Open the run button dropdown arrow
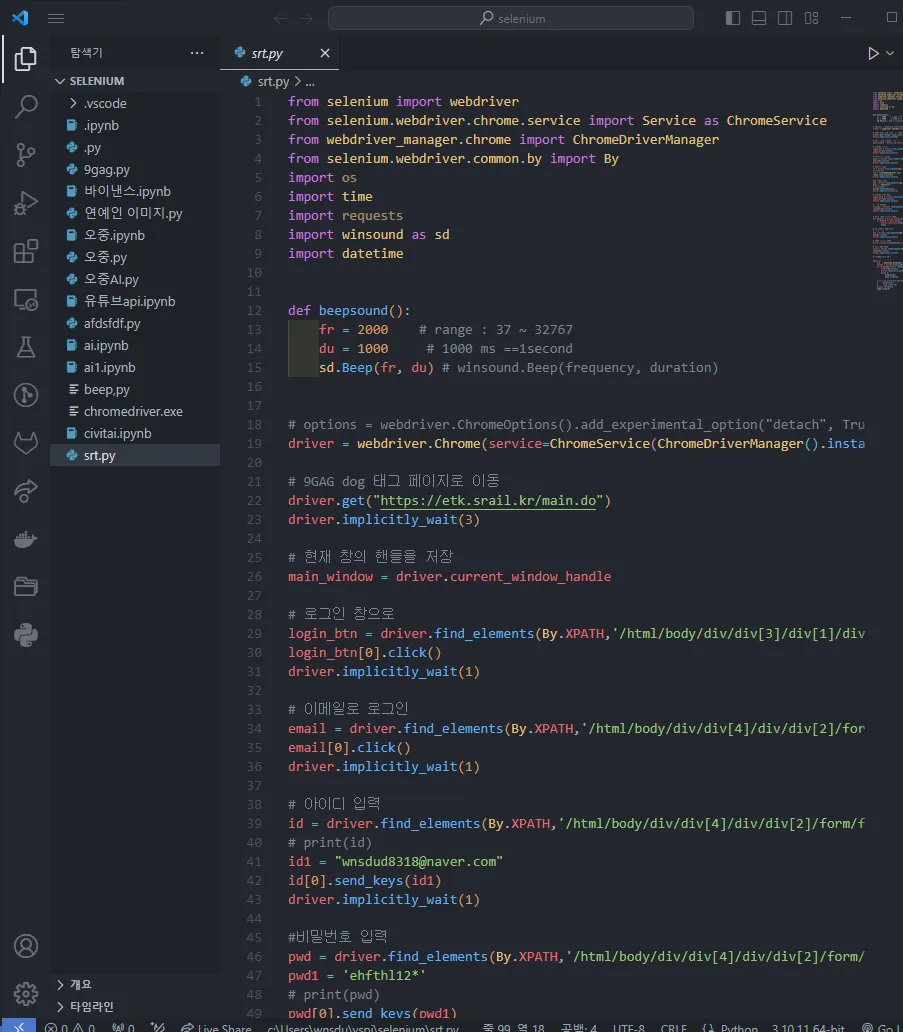This screenshot has width=903, height=1032. click(891, 53)
